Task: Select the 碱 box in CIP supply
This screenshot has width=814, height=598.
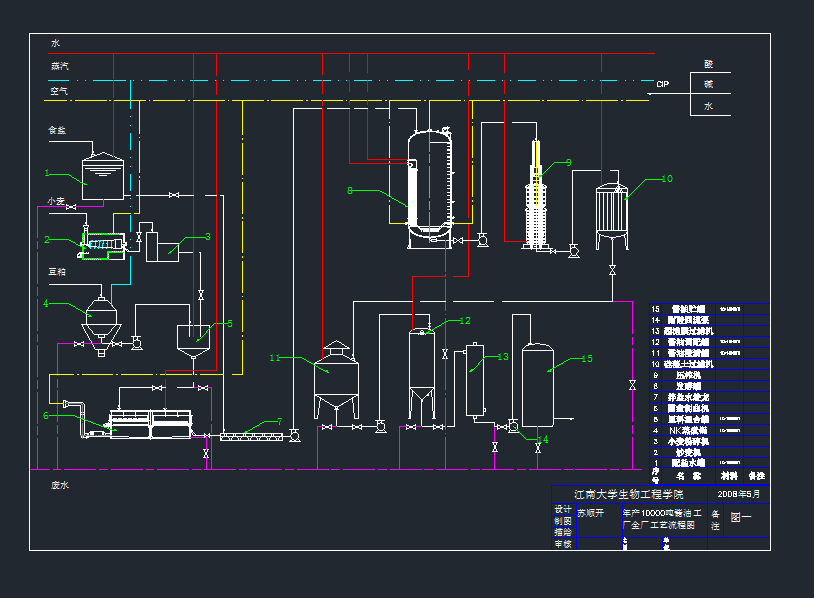Action: [x=709, y=84]
